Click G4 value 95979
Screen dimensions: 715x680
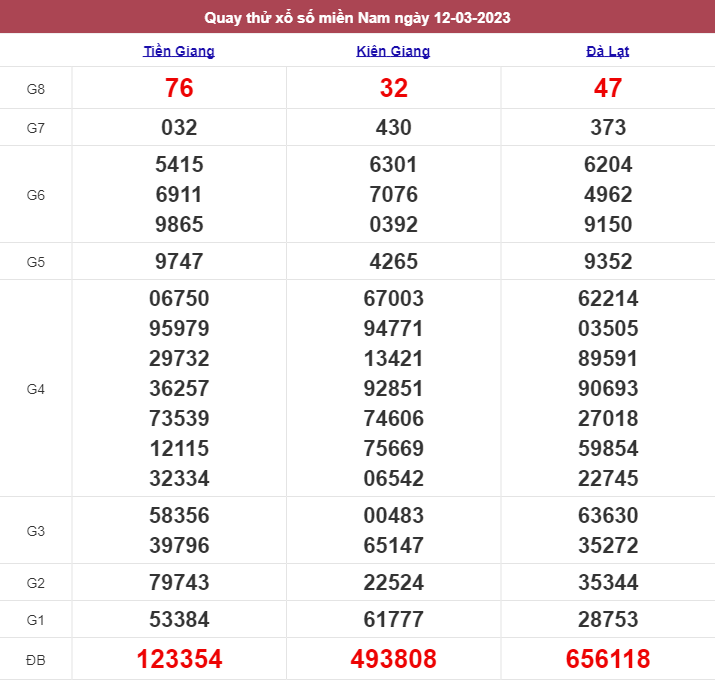pos(179,328)
